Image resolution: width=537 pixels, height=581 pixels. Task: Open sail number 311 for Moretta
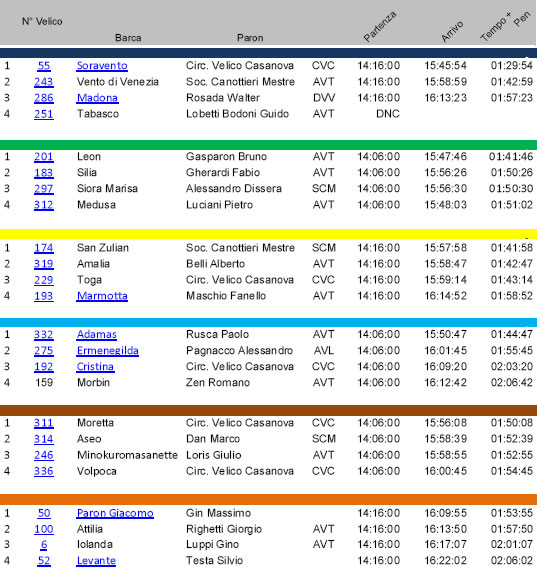coord(44,423)
